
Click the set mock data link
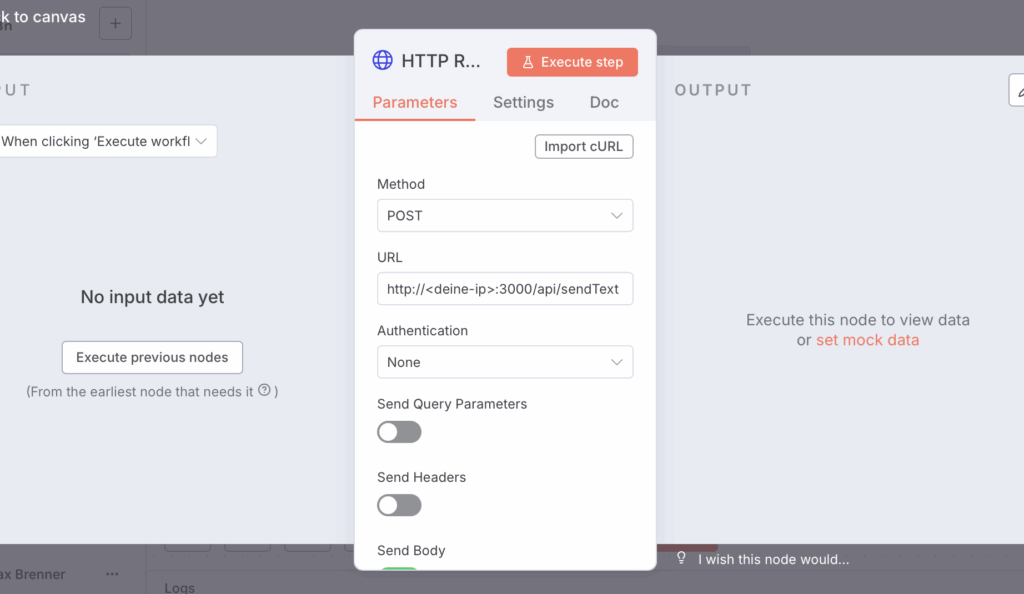click(867, 340)
